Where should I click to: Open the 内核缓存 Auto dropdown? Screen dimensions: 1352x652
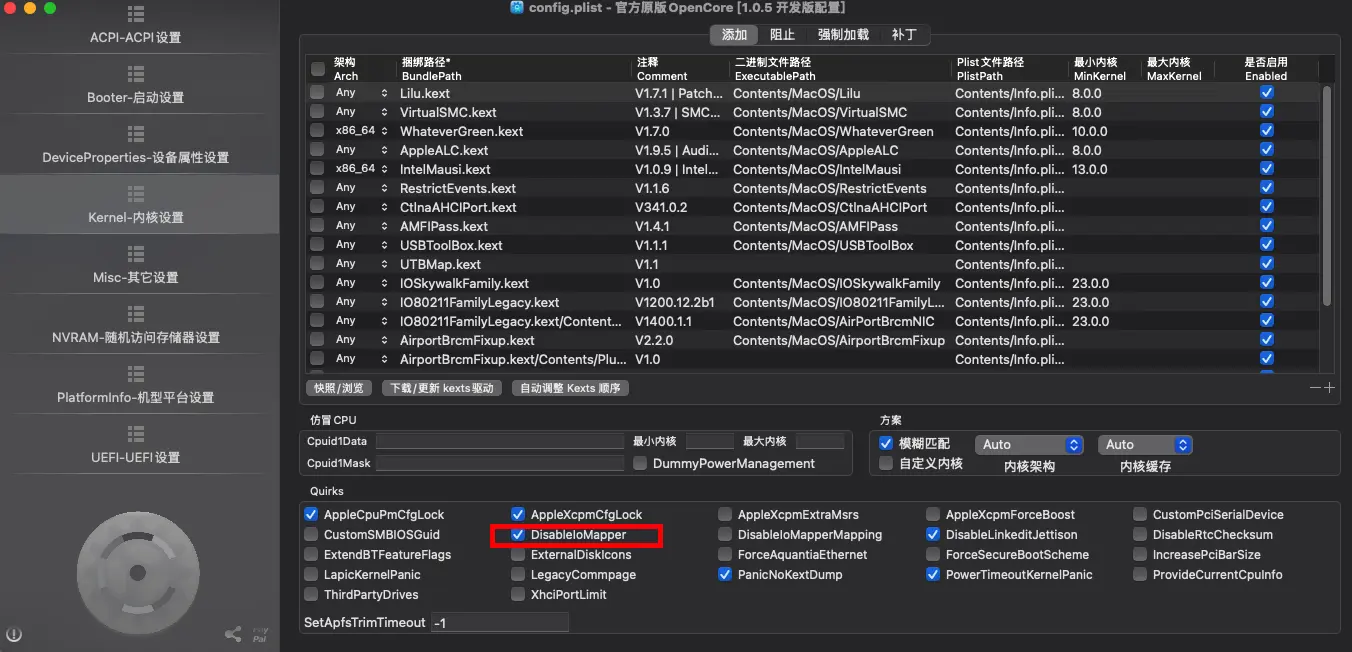tap(1145, 445)
